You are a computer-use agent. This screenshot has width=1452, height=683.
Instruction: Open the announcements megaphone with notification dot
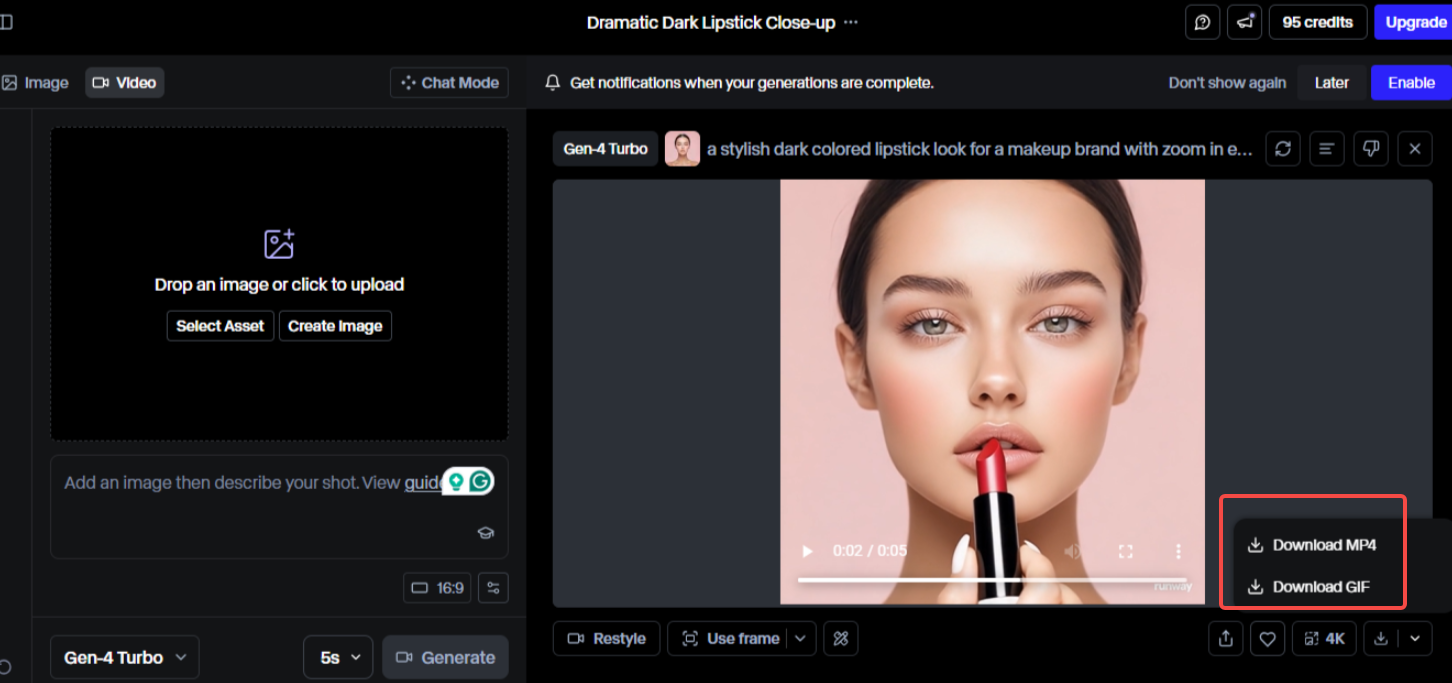click(1244, 22)
